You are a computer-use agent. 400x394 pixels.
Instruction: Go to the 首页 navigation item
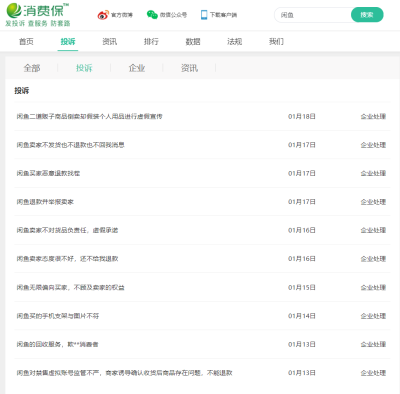pyautogui.click(x=26, y=42)
